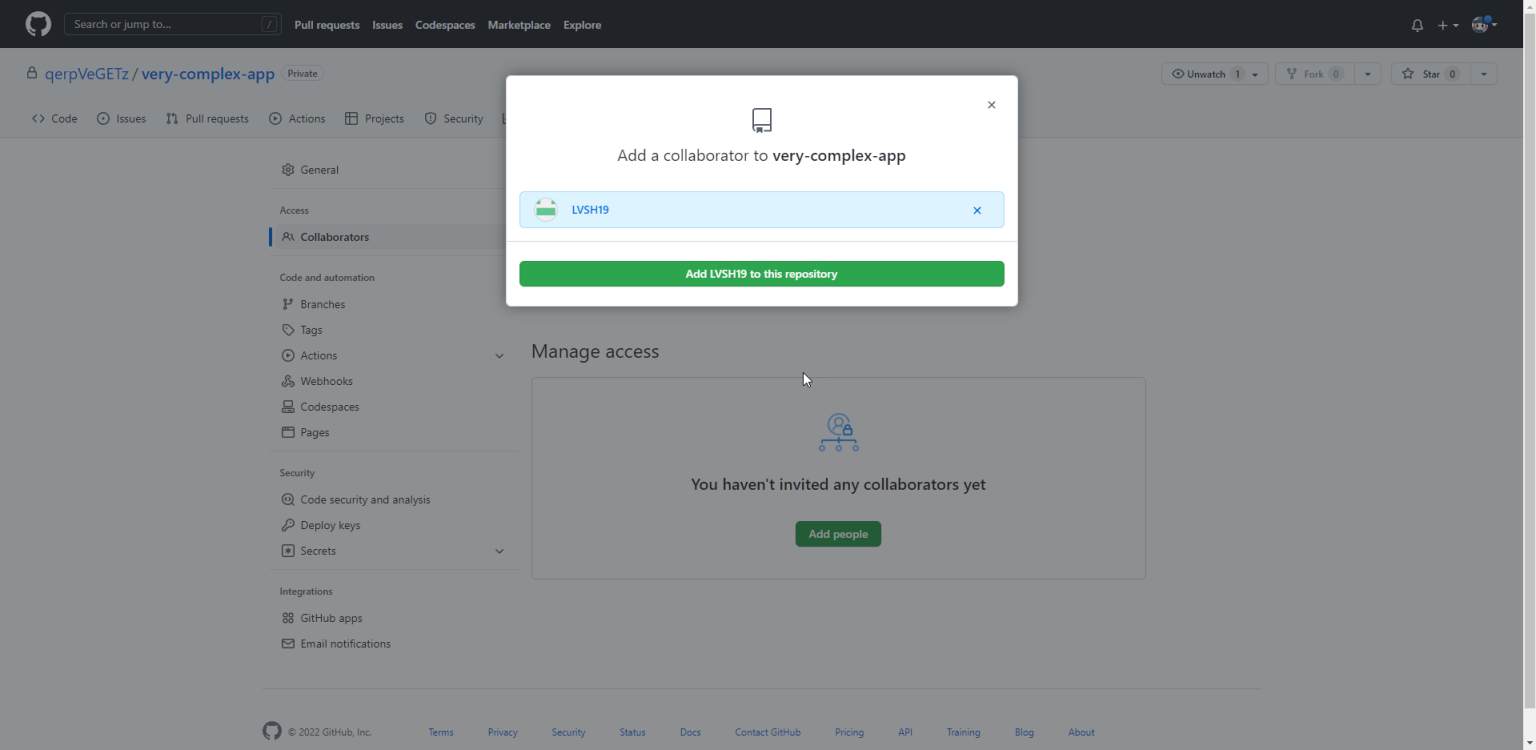Click the Unwatch button

click(1207, 74)
